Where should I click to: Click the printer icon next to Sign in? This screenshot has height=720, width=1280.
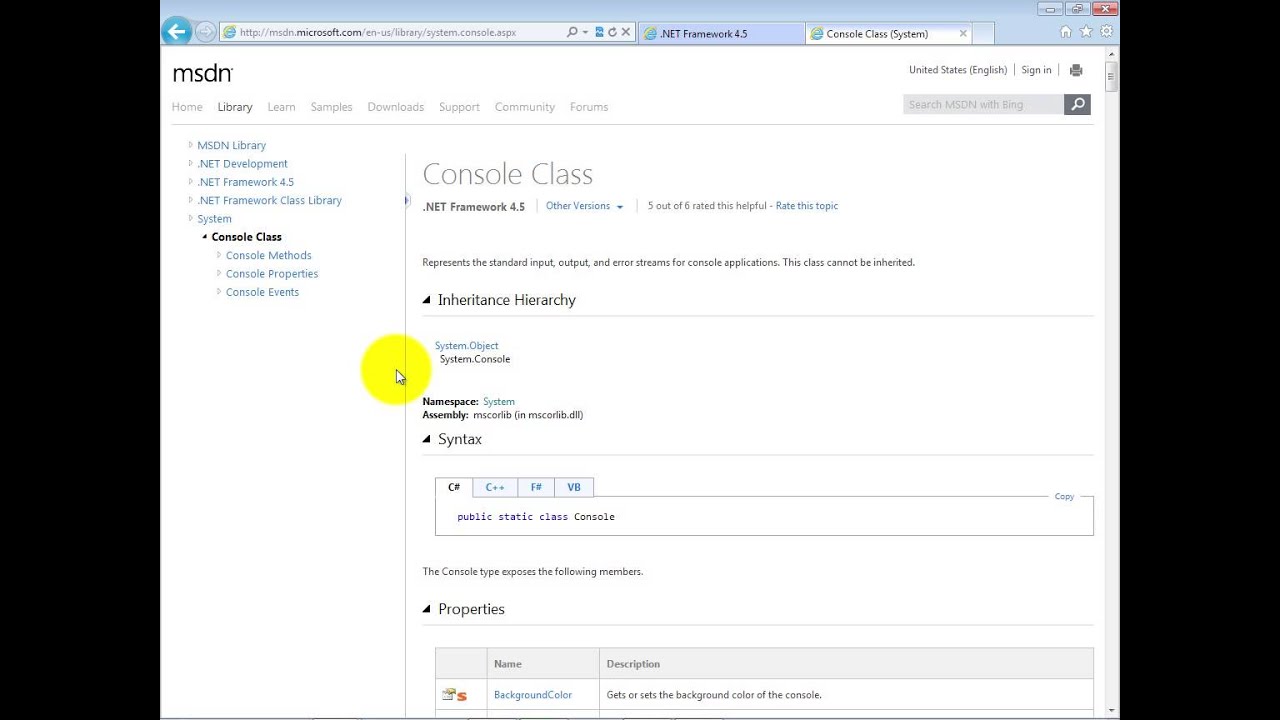tap(1076, 70)
